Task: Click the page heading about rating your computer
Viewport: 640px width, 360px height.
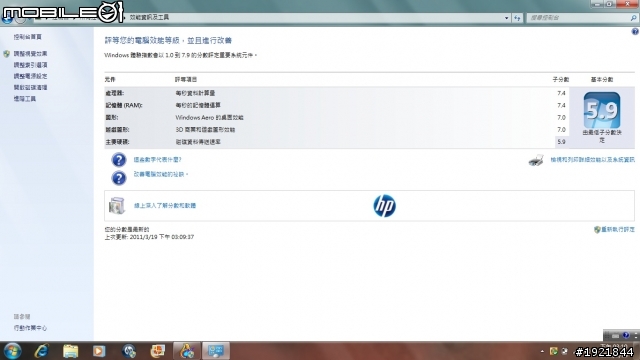Action: click(168, 40)
